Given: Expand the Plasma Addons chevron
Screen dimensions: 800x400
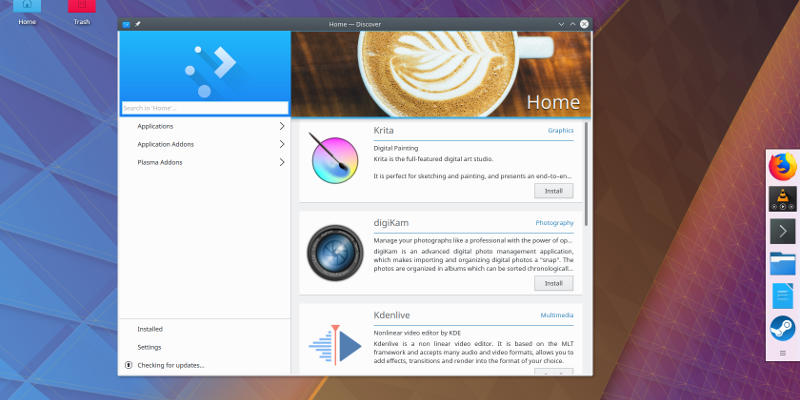Looking at the screenshot, I should click(282, 162).
